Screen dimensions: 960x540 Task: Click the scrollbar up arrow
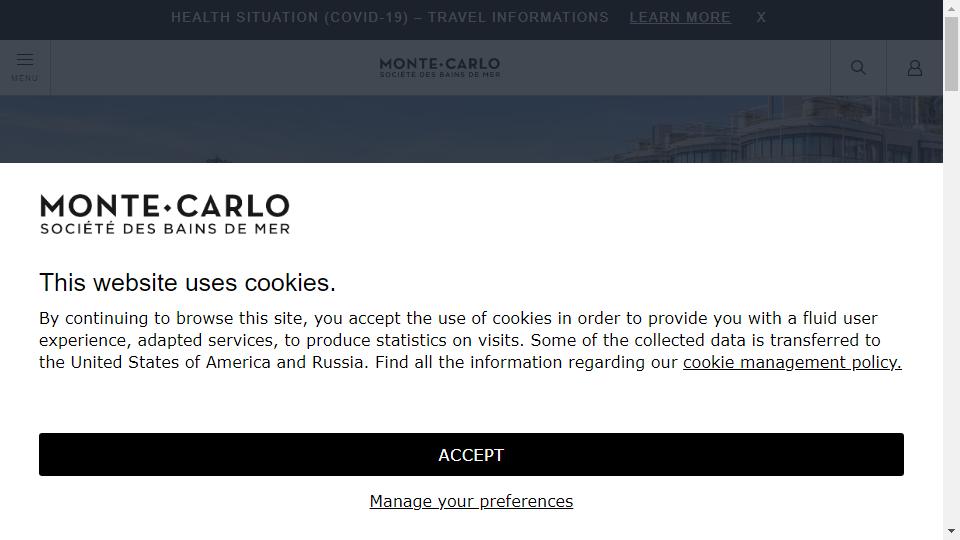point(951,8)
